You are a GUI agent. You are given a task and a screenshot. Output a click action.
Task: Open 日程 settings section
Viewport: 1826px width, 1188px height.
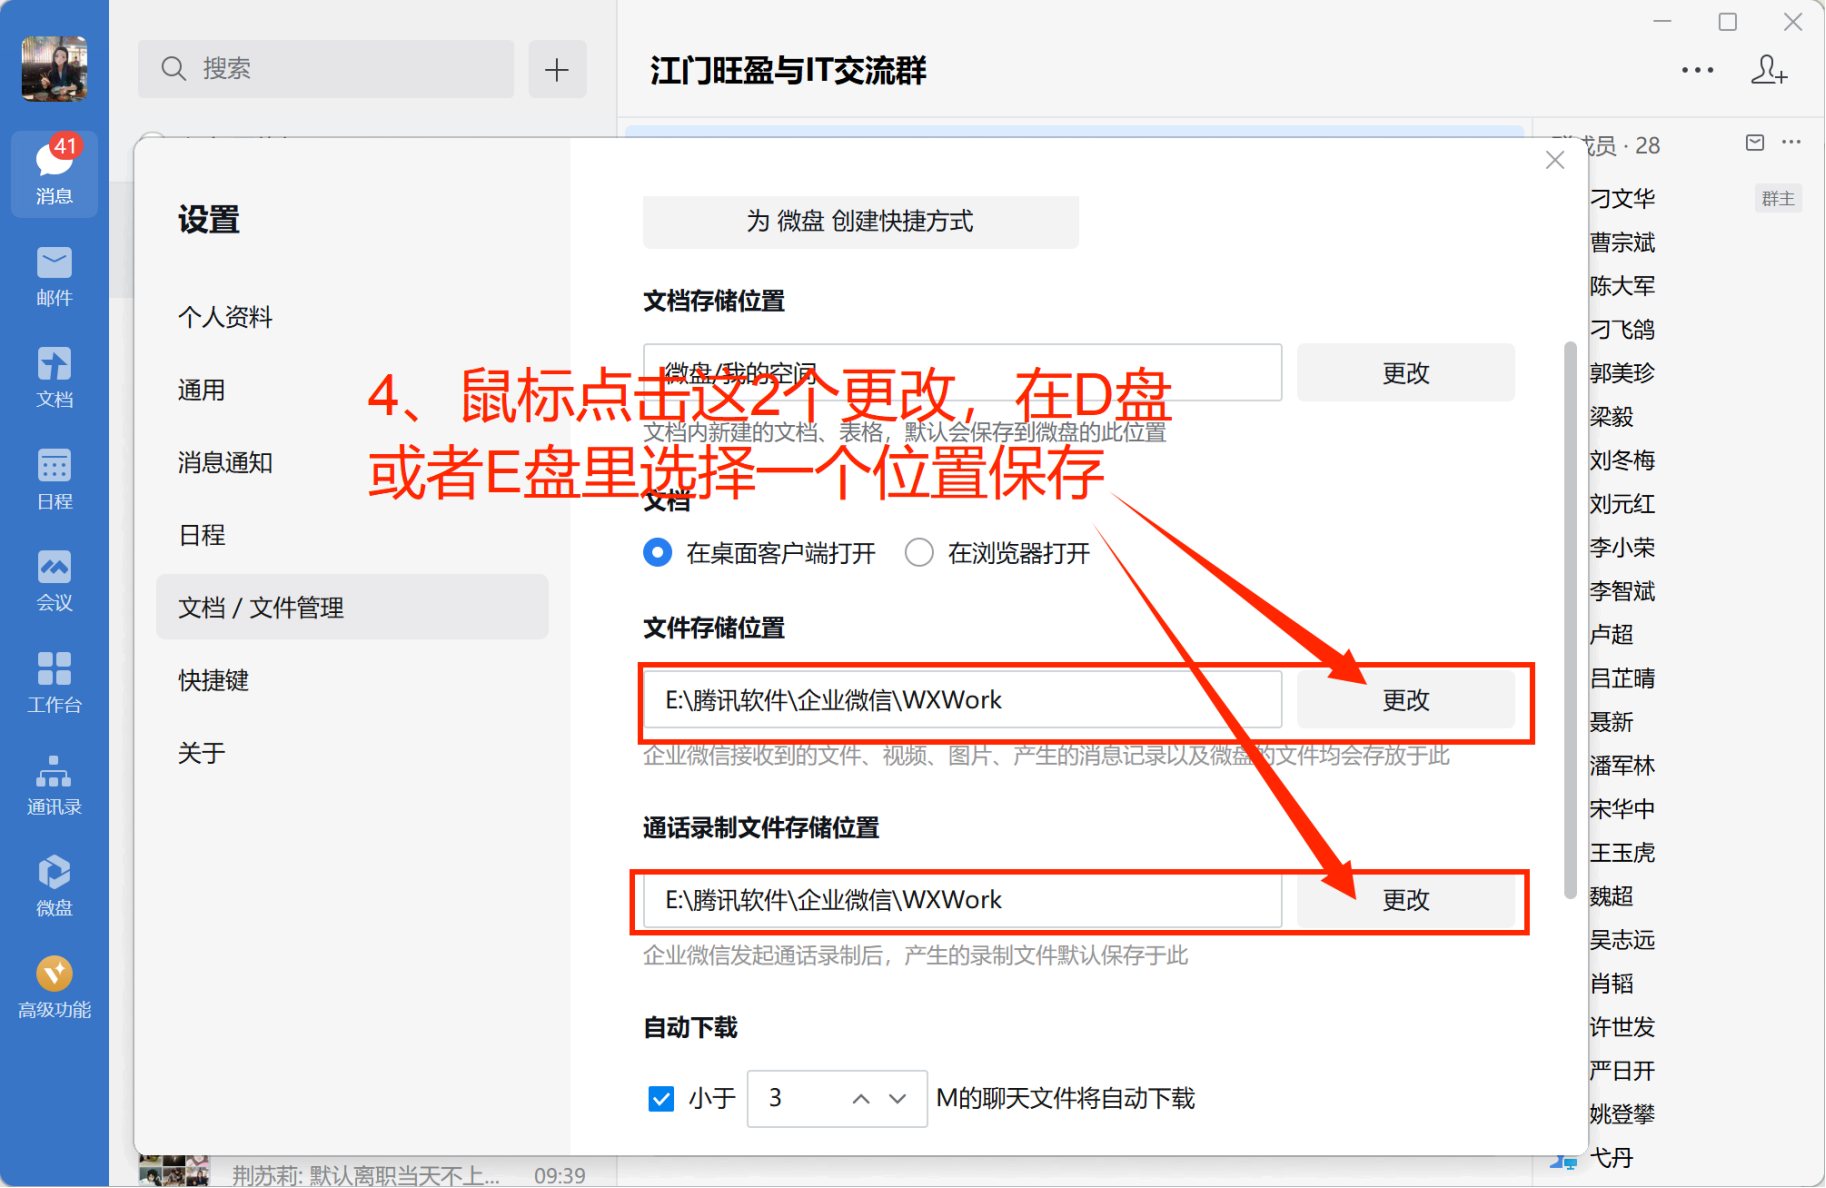pyautogui.click(x=352, y=535)
